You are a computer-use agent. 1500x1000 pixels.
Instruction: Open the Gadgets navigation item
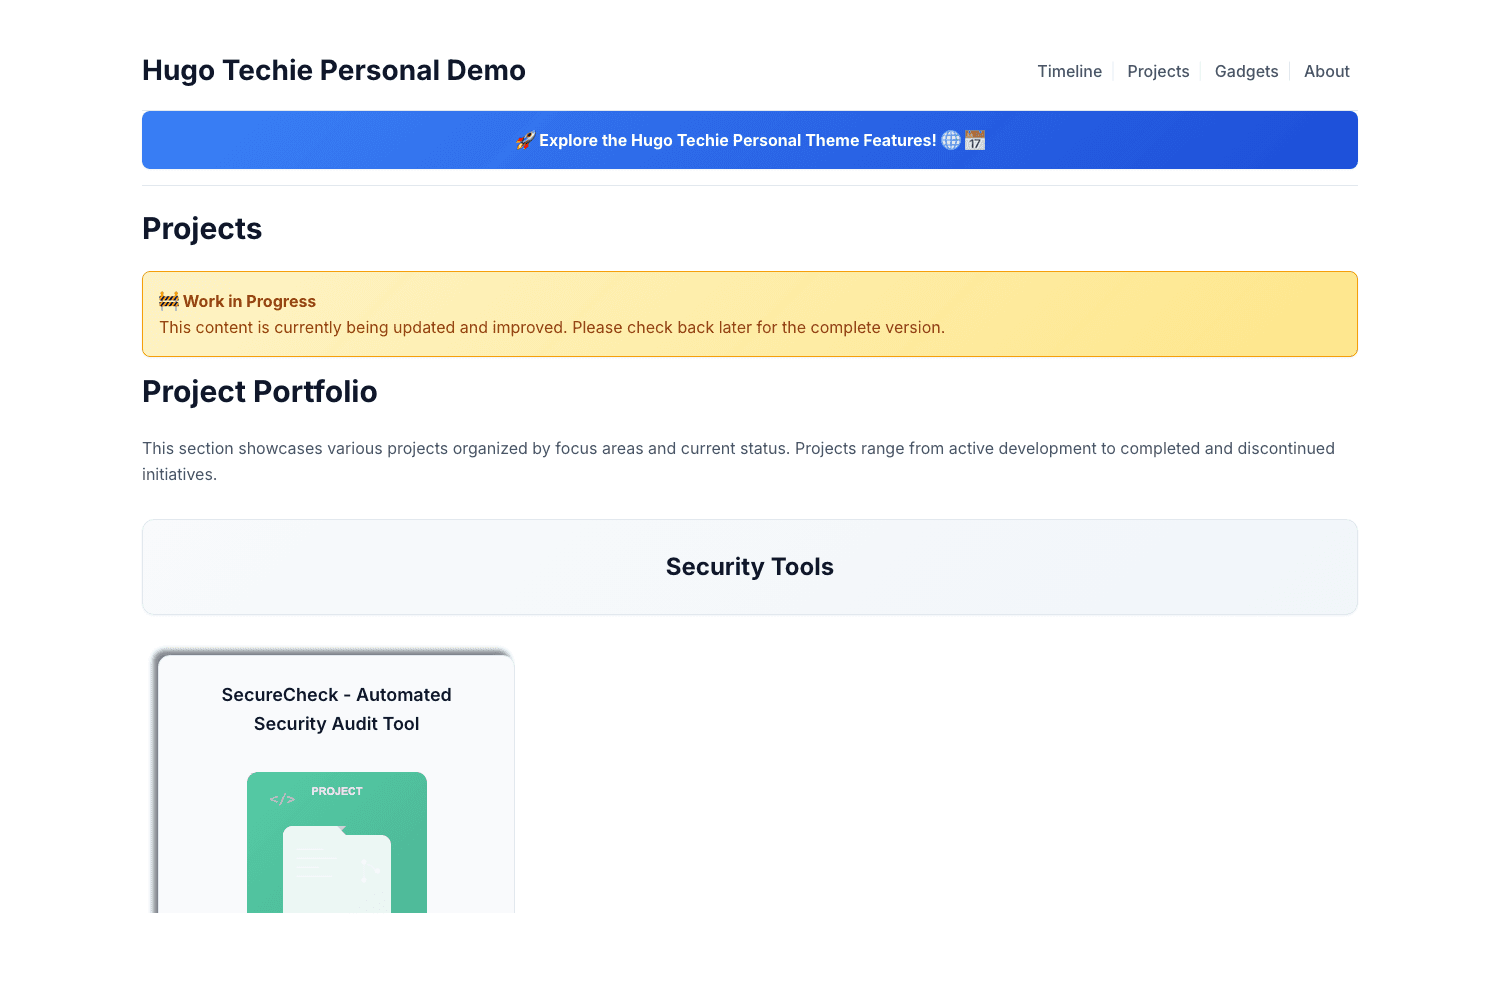pyautogui.click(x=1246, y=71)
